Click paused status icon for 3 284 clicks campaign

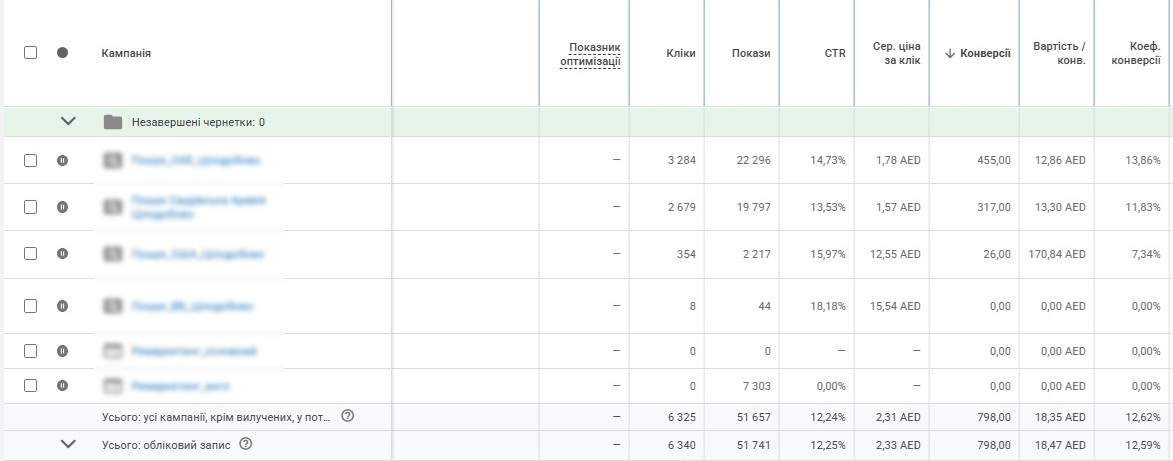(x=62, y=160)
